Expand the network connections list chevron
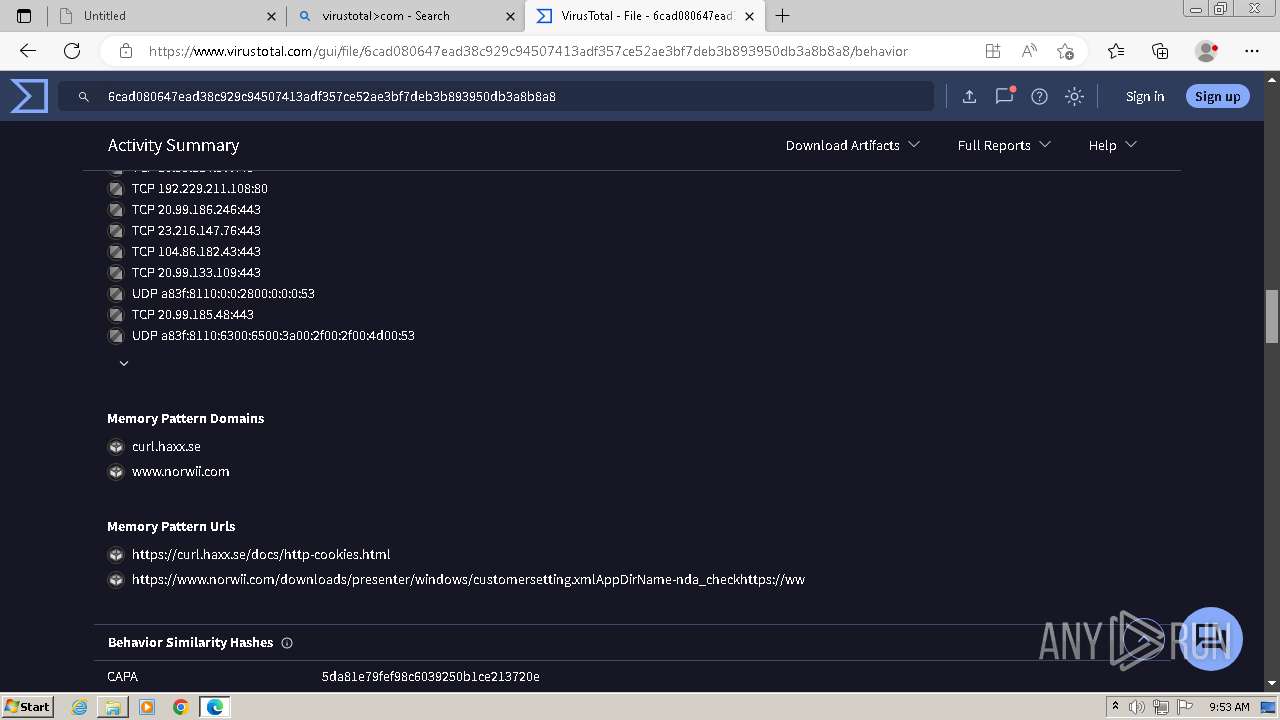Screen dimensions: 1280x720 pyautogui.click(x=124, y=363)
